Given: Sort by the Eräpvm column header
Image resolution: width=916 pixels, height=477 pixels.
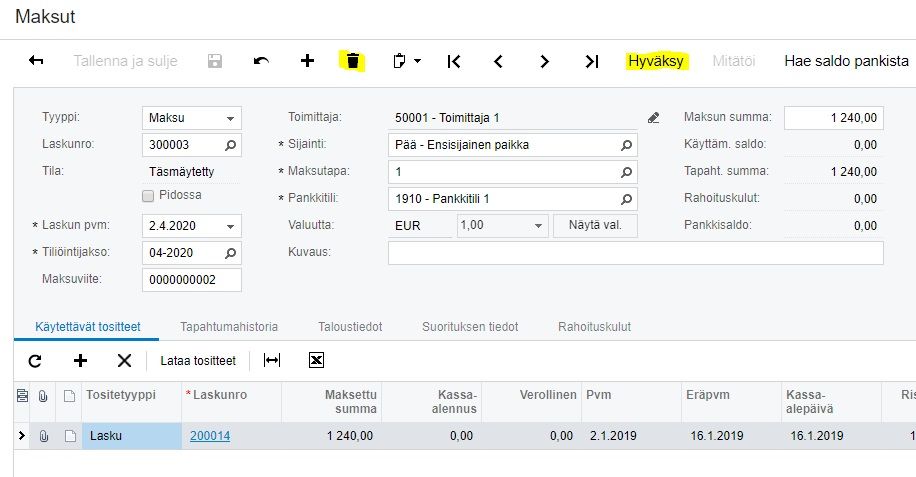Looking at the screenshot, I should [707, 395].
